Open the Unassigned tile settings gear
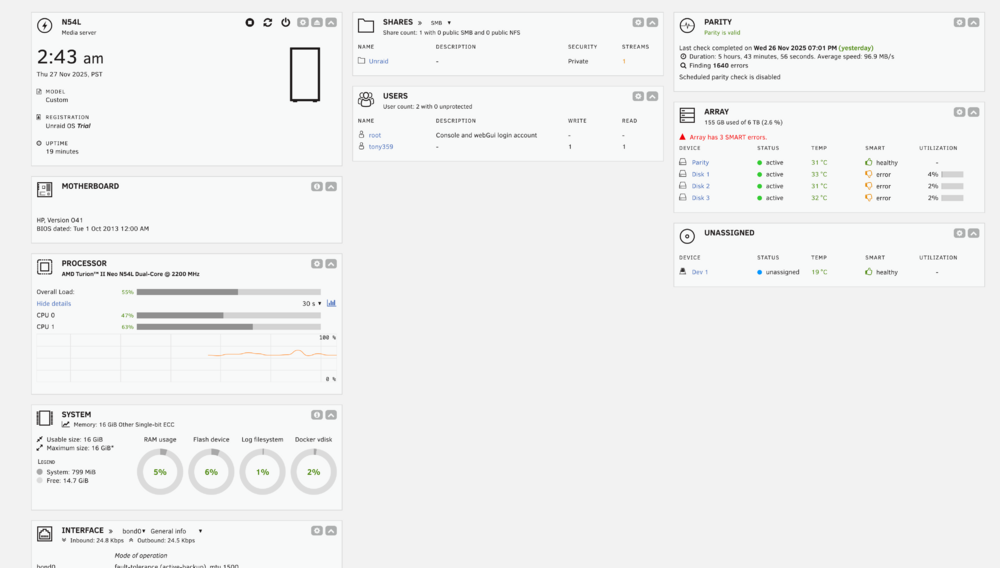The image size is (1000, 568). 960,233
